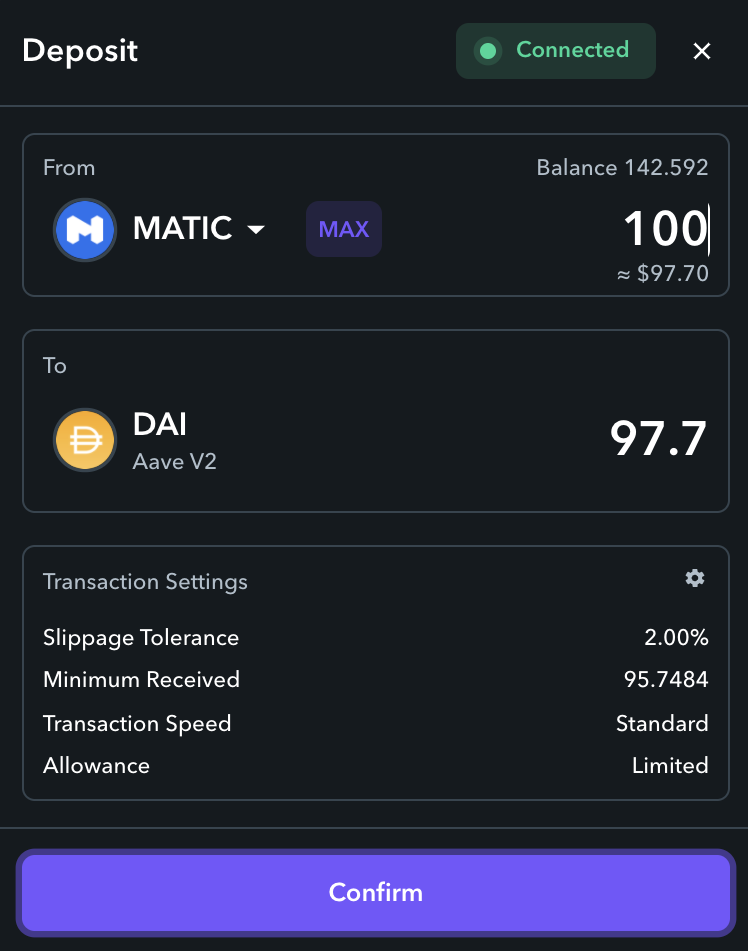748x951 pixels.
Task: Click the blue MATIC token logo
Action: coord(85,230)
